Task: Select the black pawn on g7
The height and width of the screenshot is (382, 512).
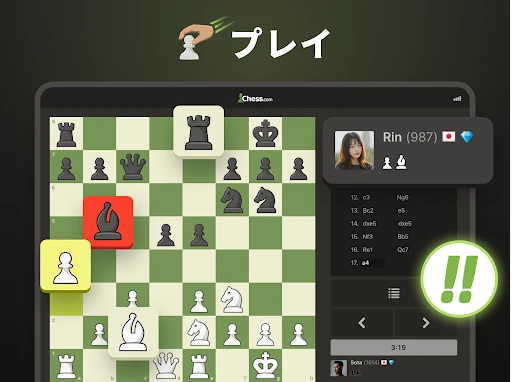Action: tap(265, 169)
